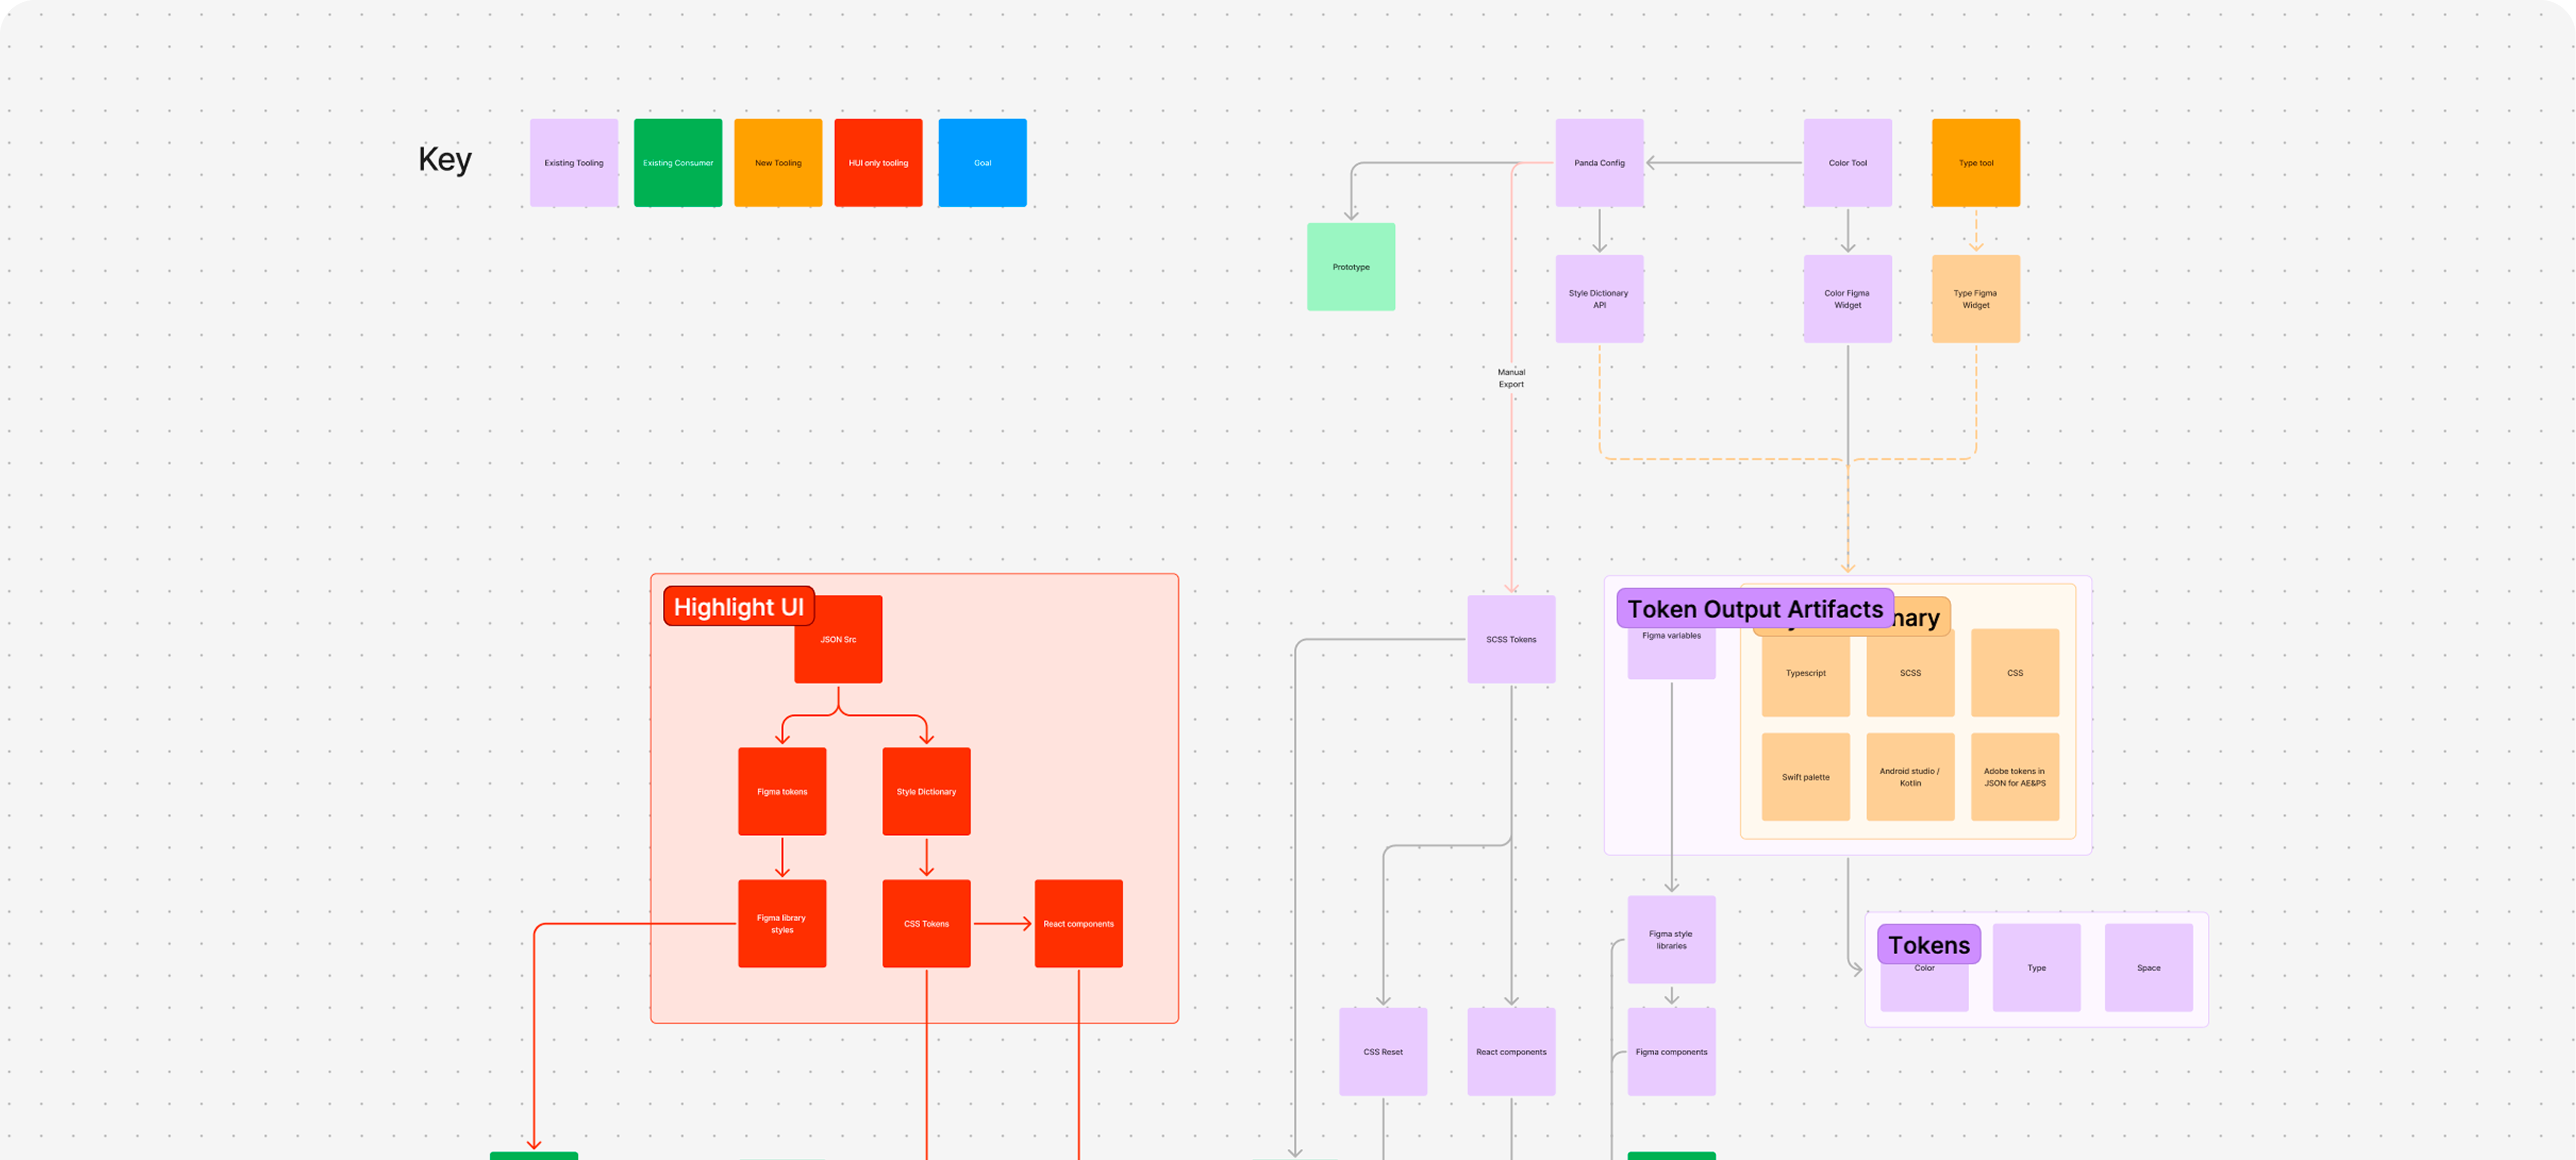Click the purple 'SCSS Tokens' sticky note
The image size is (2576, 1160).
click(1511, 639)
